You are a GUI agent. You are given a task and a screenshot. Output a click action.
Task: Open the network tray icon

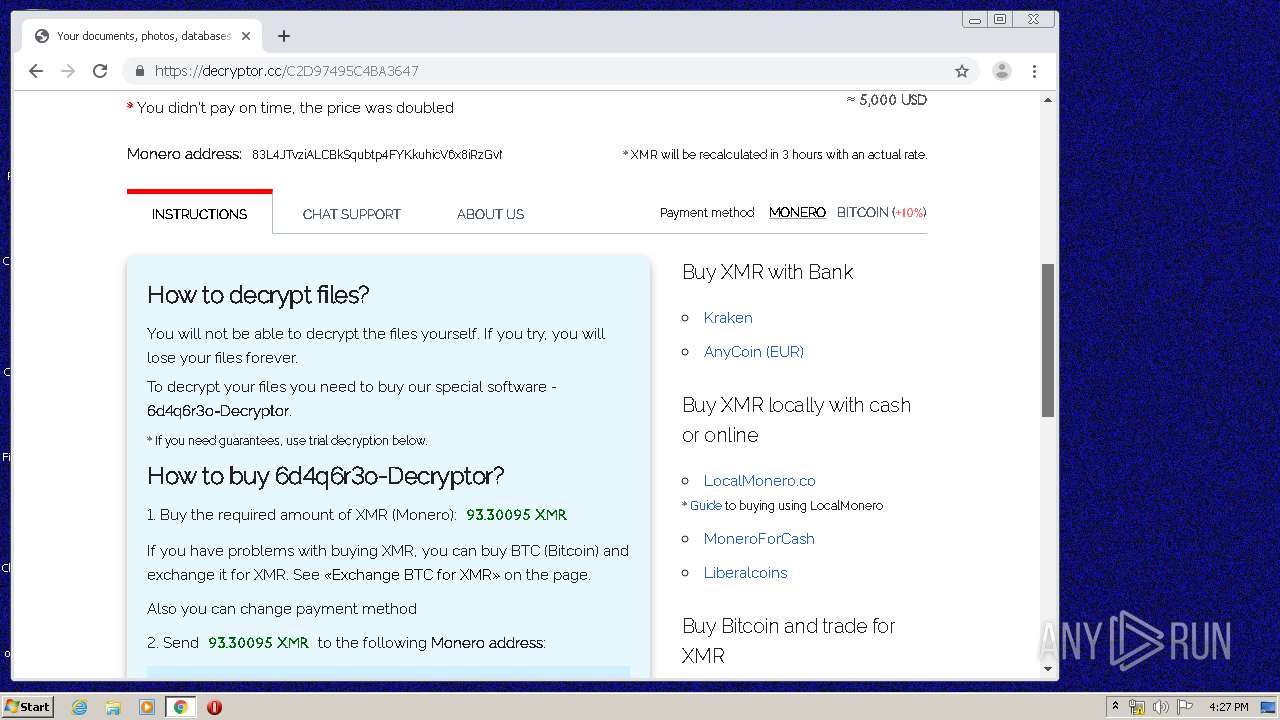tap(1137, 707)
